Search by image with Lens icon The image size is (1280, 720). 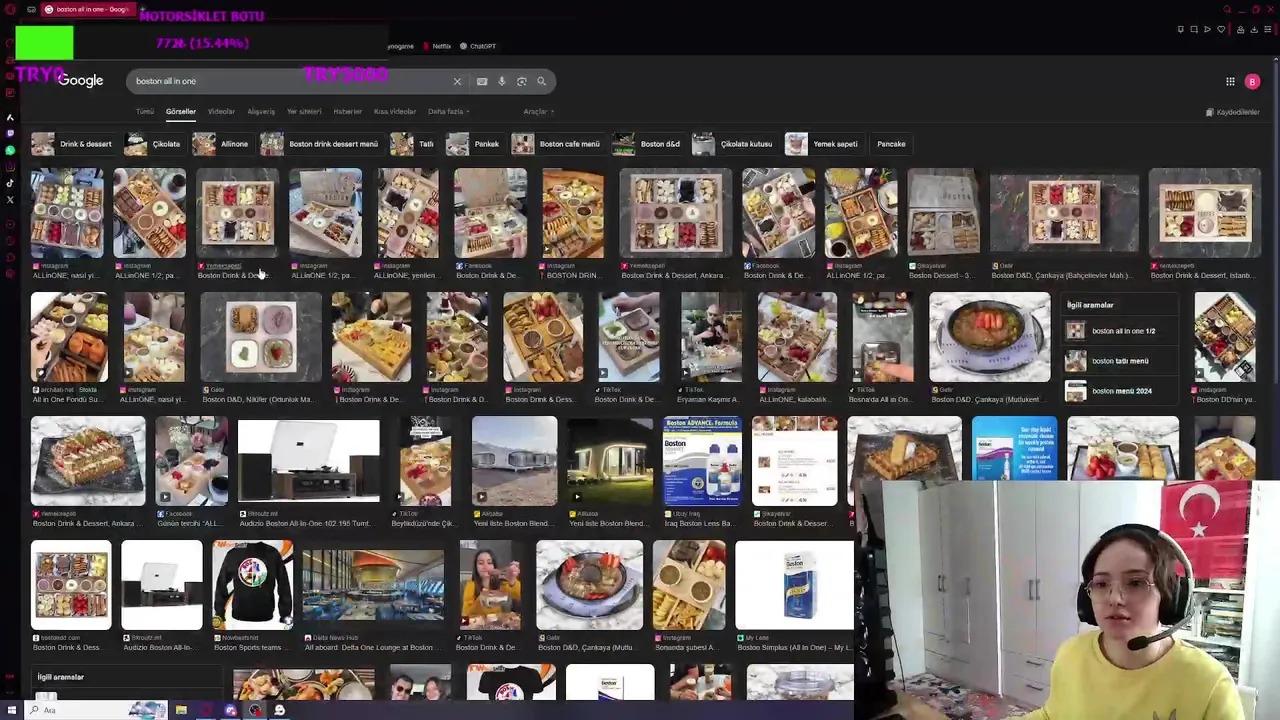pyautogui.click(x=522, y=81)
